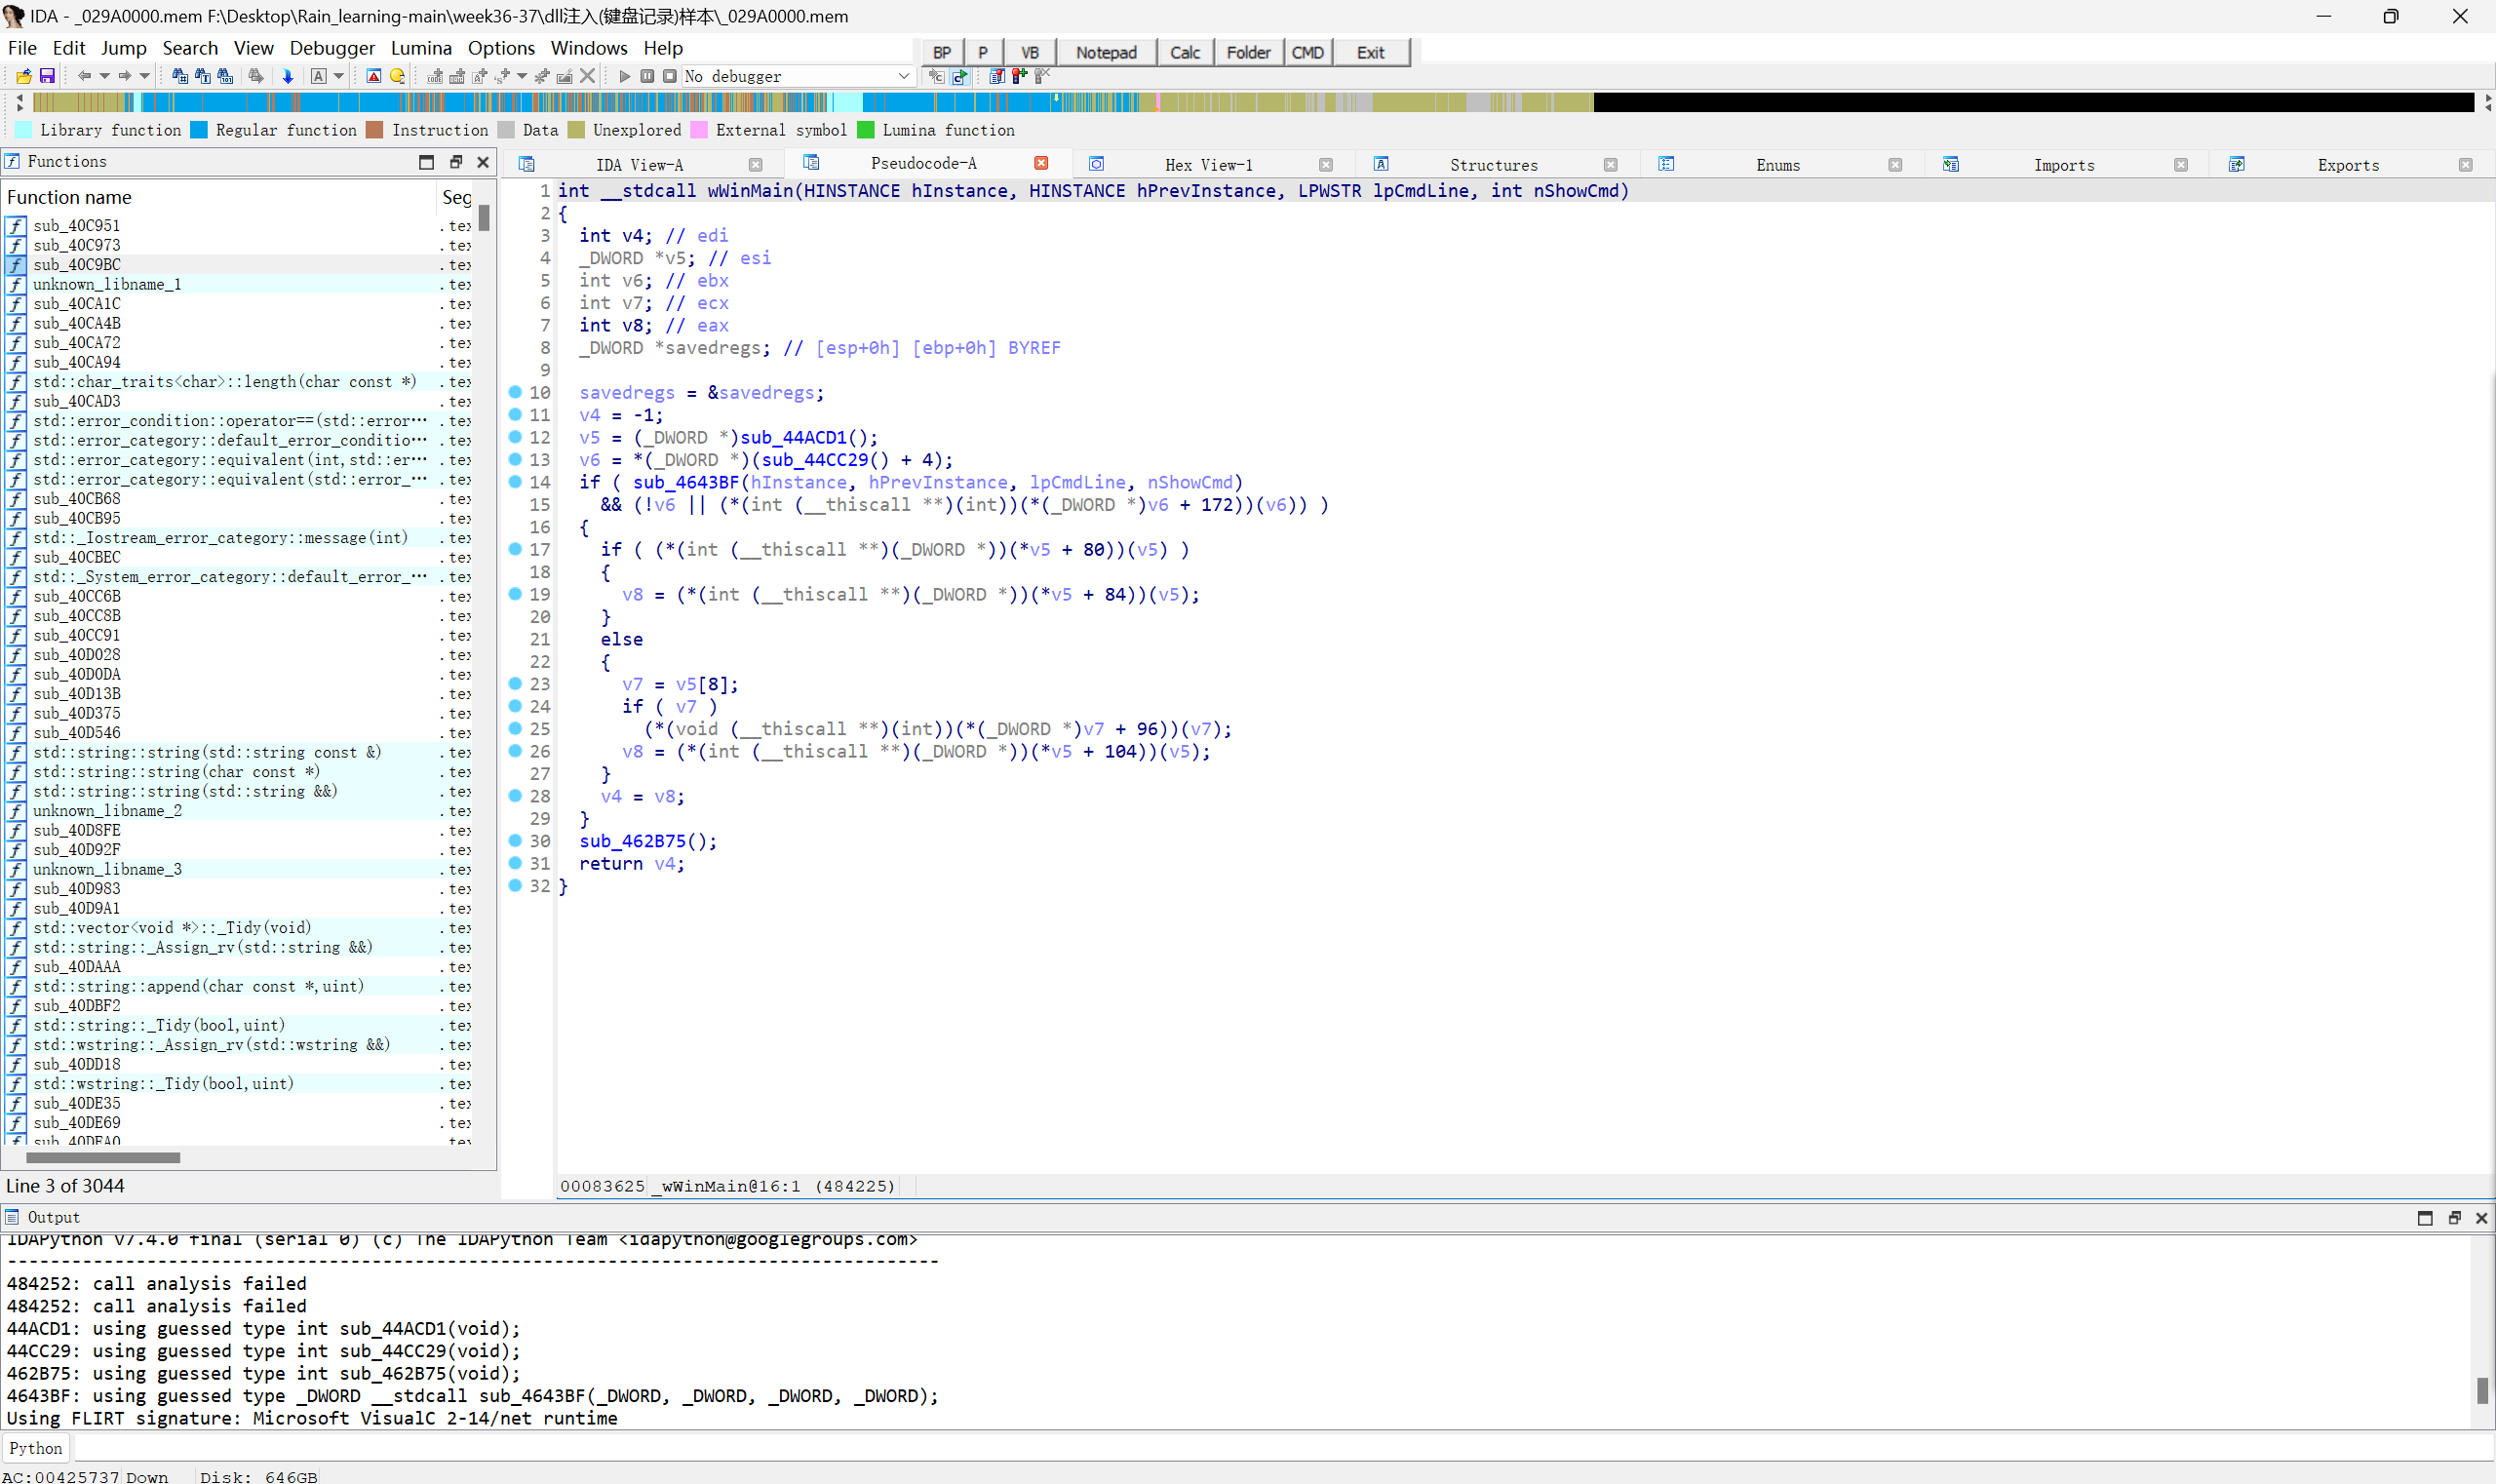Screen dimensions: 2496x1484
Task: Start process with the play icon
Action: (x=625, y=76)
